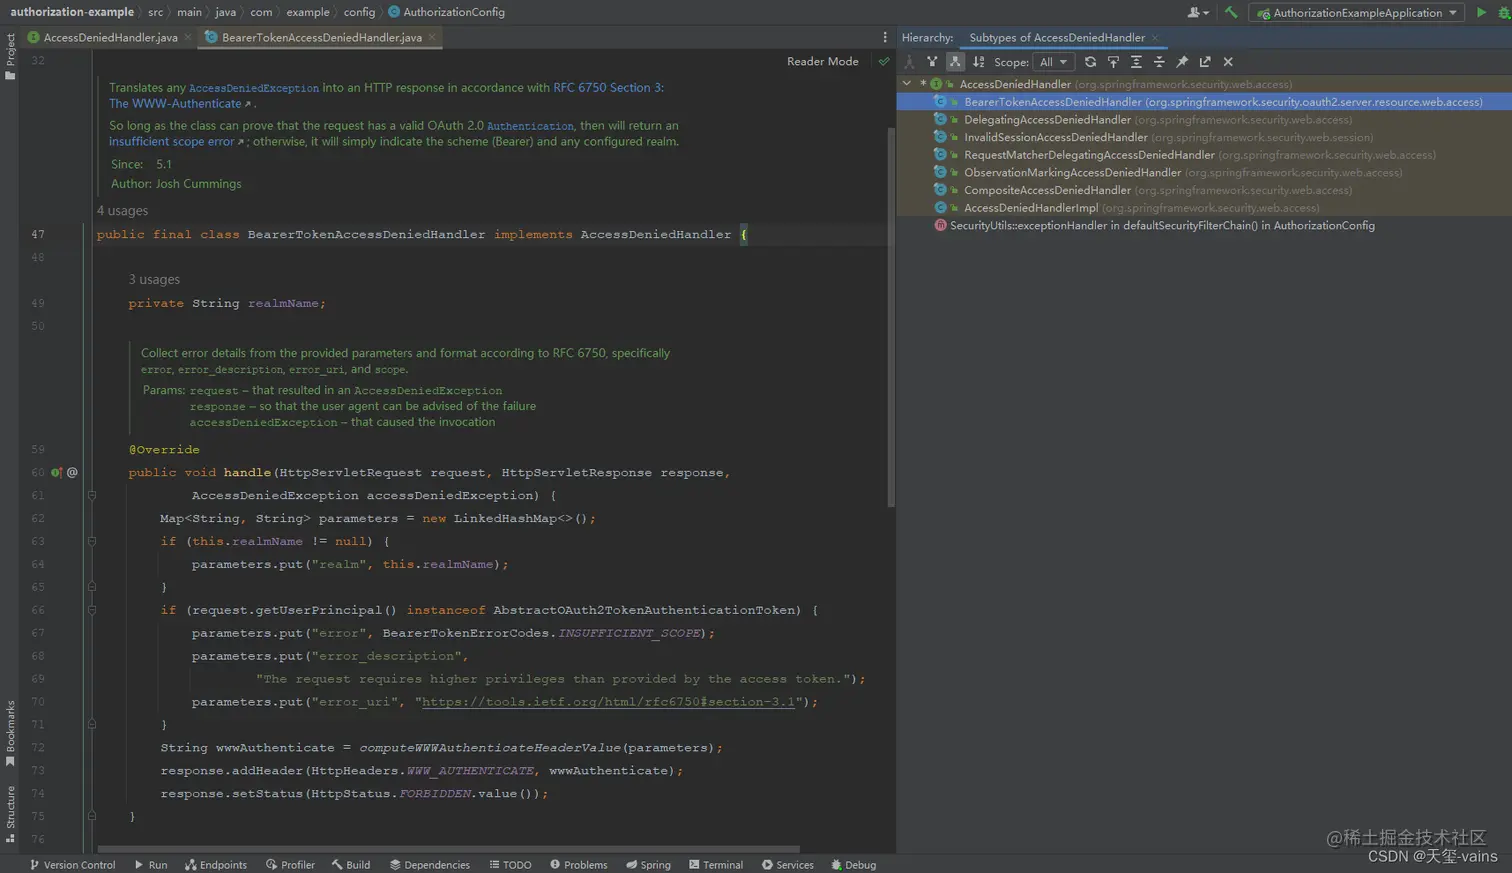This screenshot has height=873, width=1512.
Task: Open the Problems tool window
Action: [x=578, y=865]
